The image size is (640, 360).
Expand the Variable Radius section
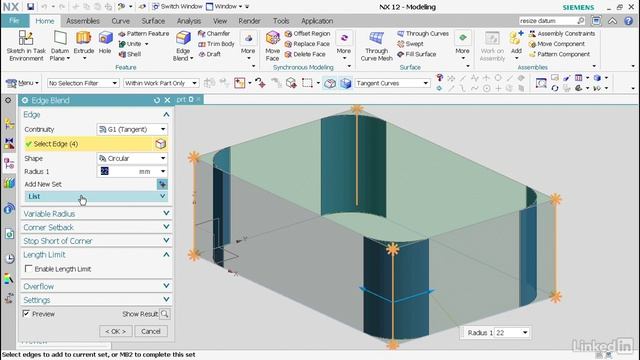(x=96, y=213)
